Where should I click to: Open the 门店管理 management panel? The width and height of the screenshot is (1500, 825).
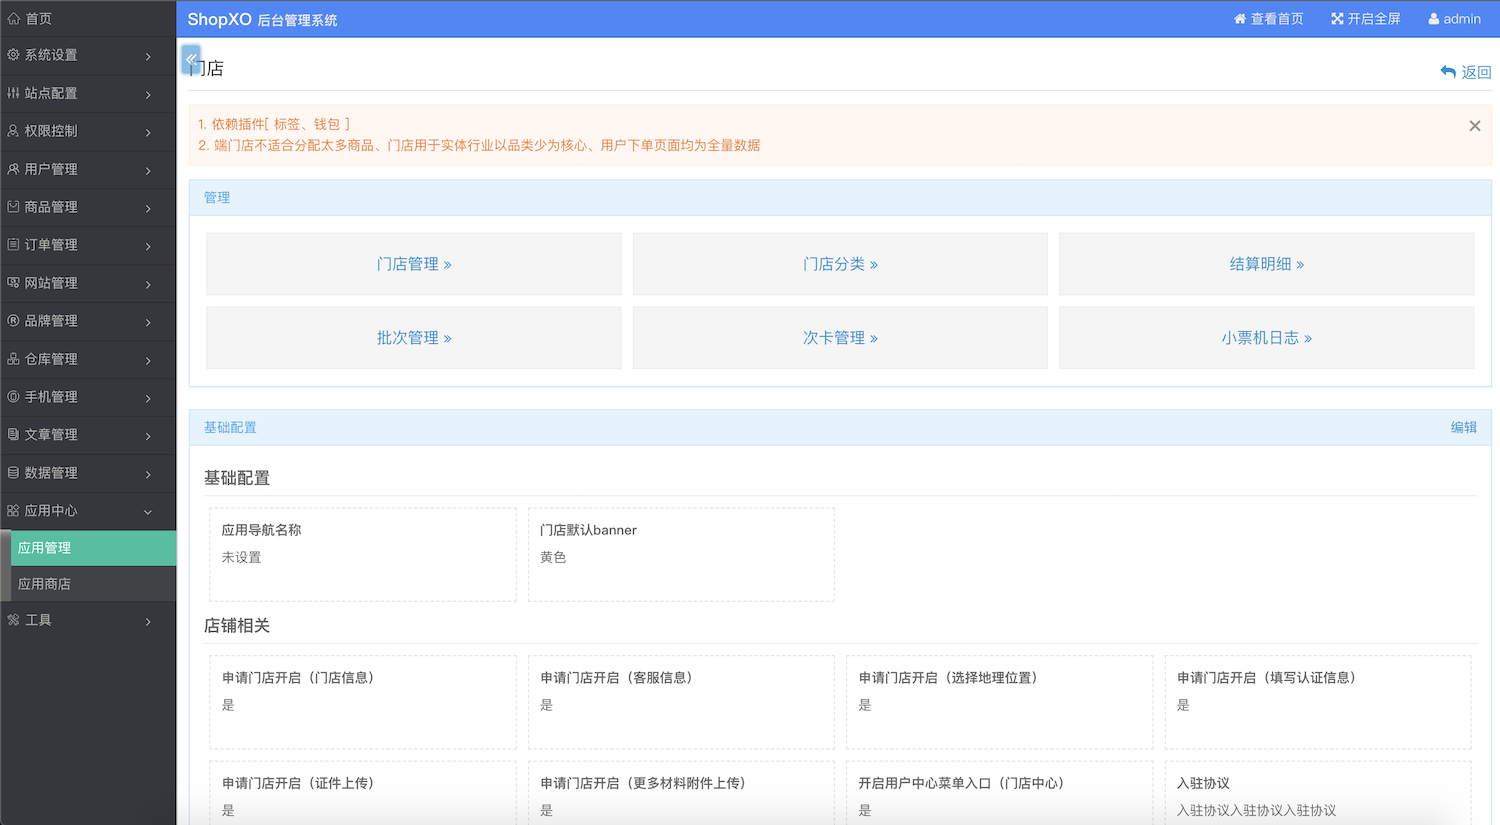[413, 263]
